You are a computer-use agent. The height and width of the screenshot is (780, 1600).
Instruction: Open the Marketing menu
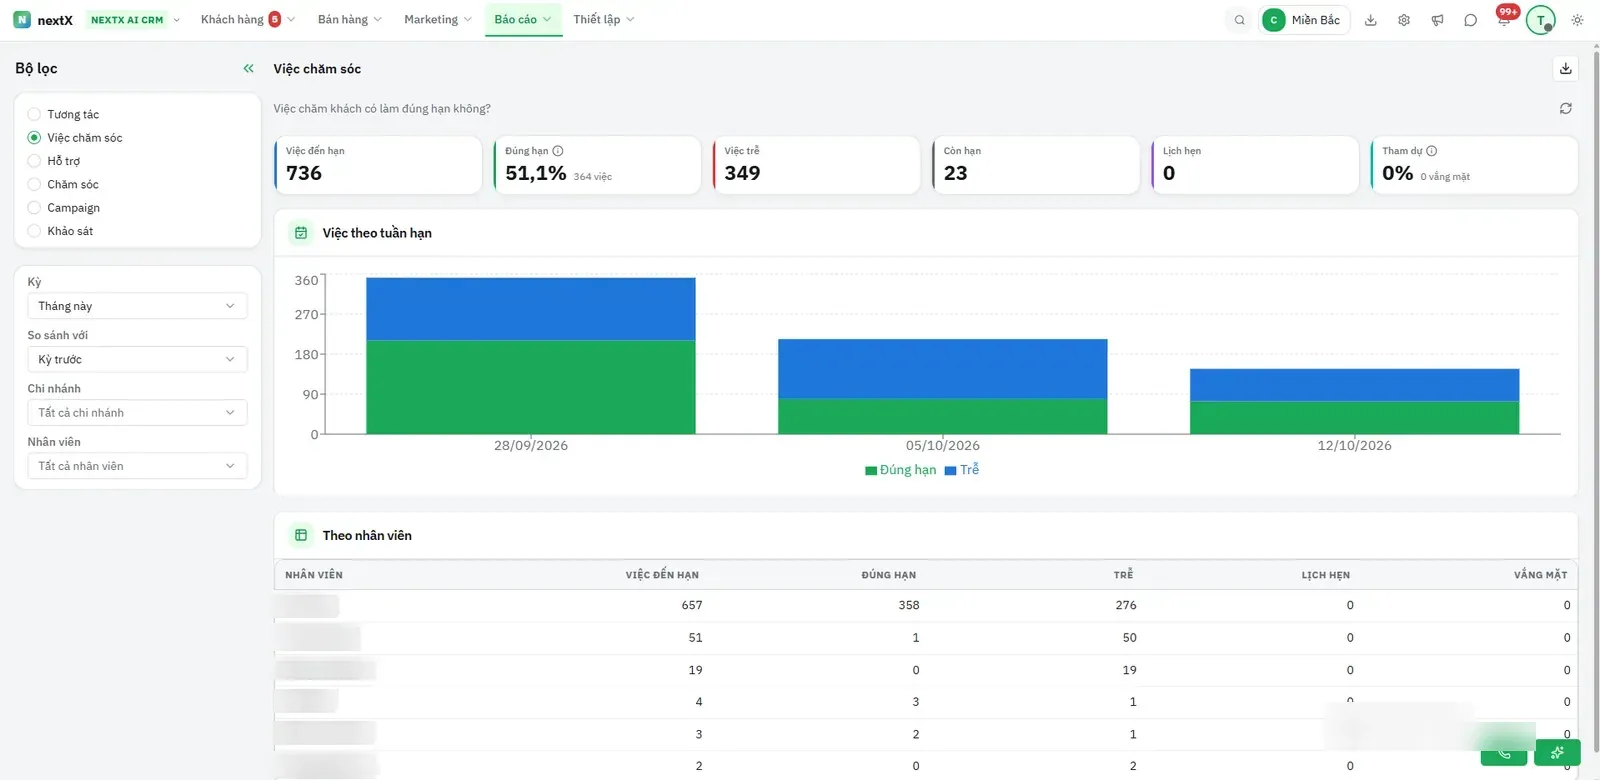click(x=437, y=20)
